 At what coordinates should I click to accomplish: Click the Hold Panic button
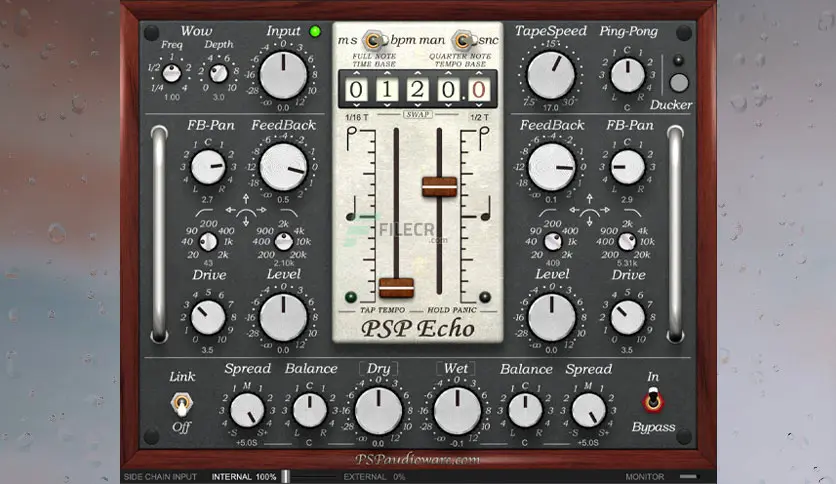485,297
